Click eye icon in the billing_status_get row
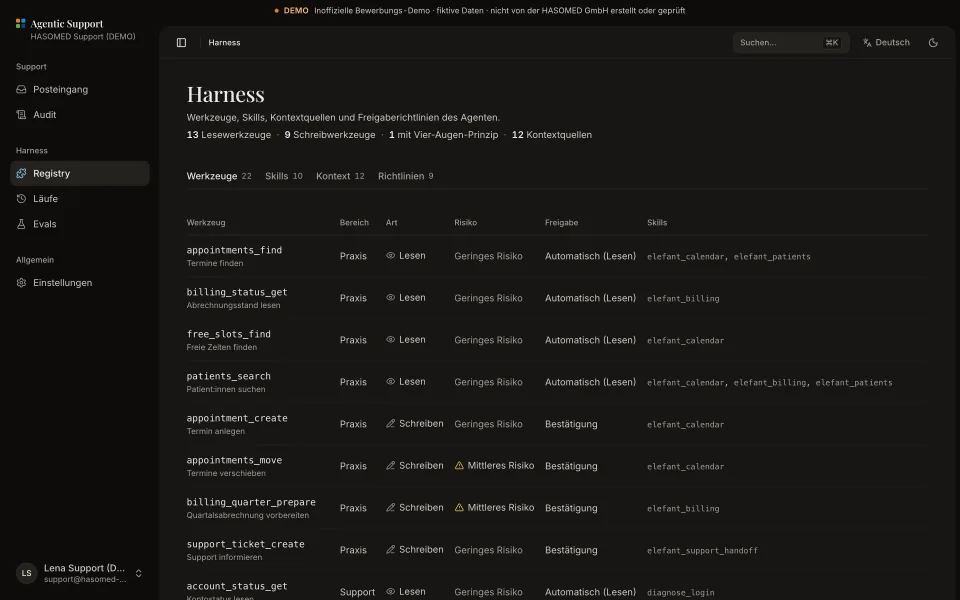 click(x=391, y=298)
